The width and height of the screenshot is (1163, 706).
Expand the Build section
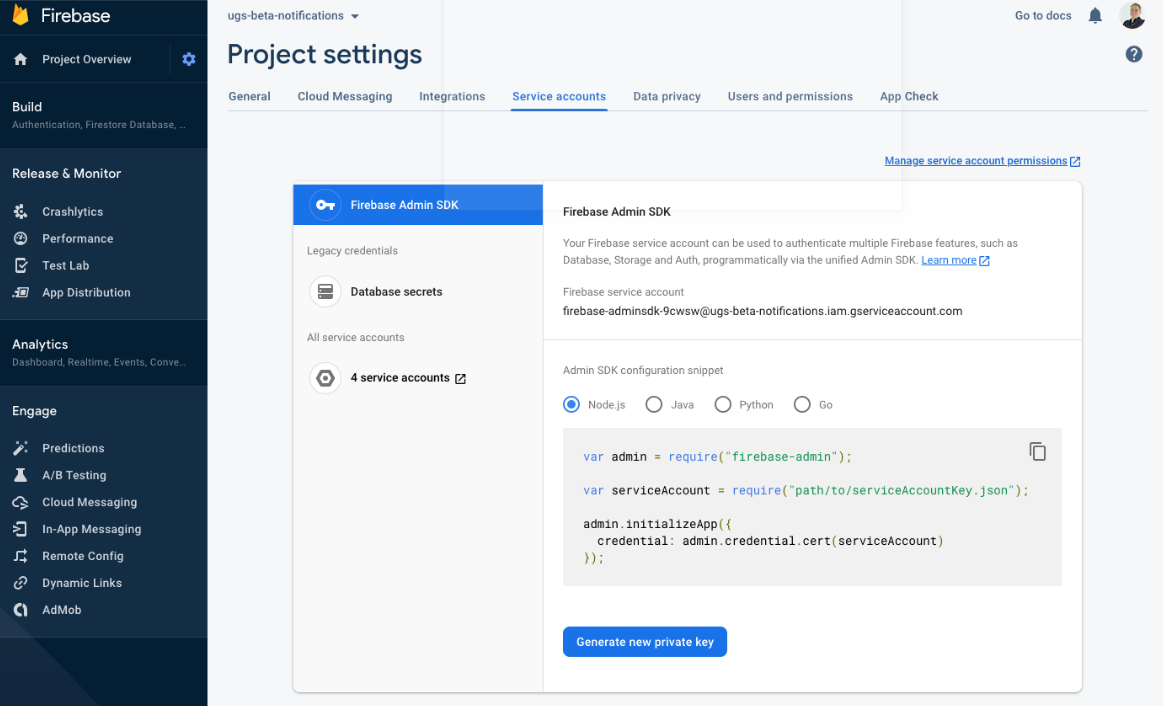click(x=103, y=115)
